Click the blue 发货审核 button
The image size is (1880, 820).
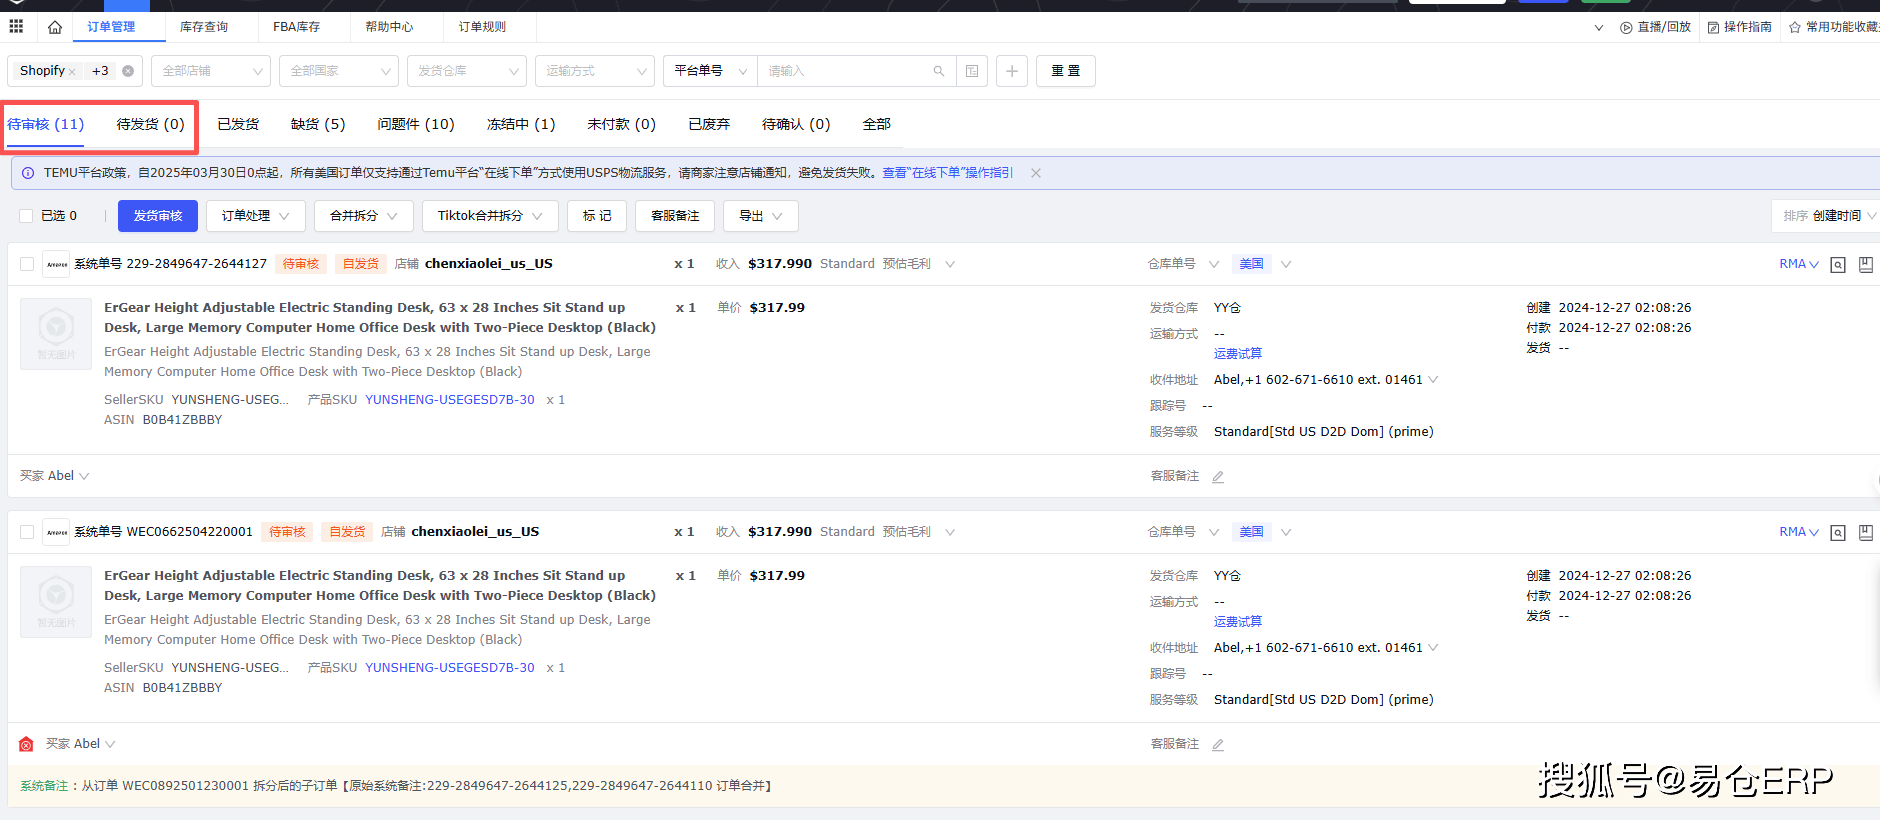coord(158,216)
